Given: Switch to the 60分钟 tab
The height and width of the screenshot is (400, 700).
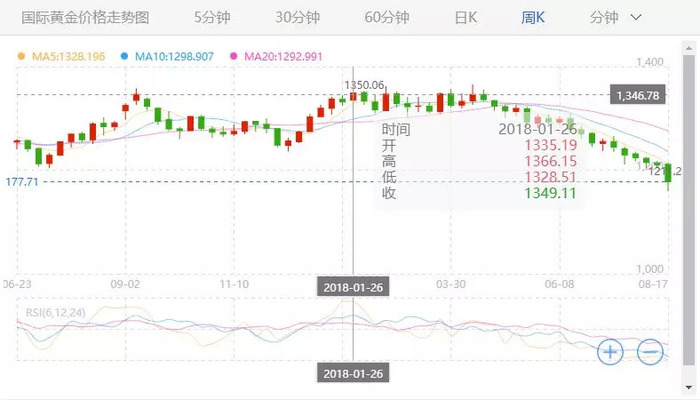Looking at the screenshot, I should click(387, 17).
